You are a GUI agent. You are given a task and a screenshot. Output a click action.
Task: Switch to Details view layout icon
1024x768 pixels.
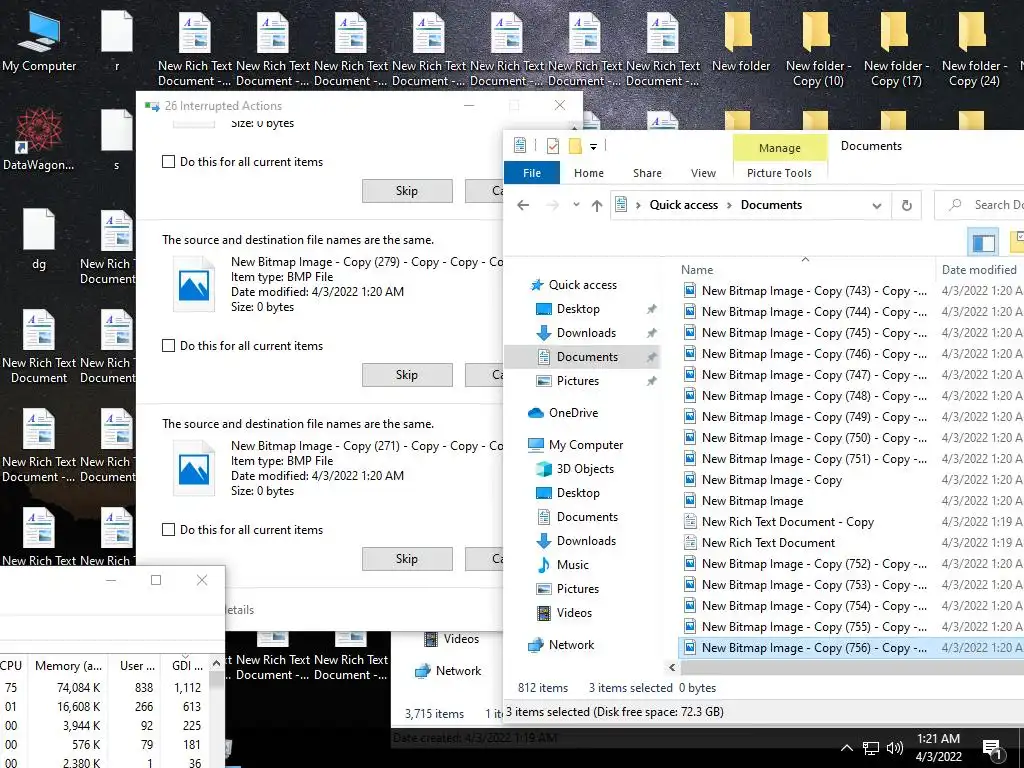click(x=984, y=242)
